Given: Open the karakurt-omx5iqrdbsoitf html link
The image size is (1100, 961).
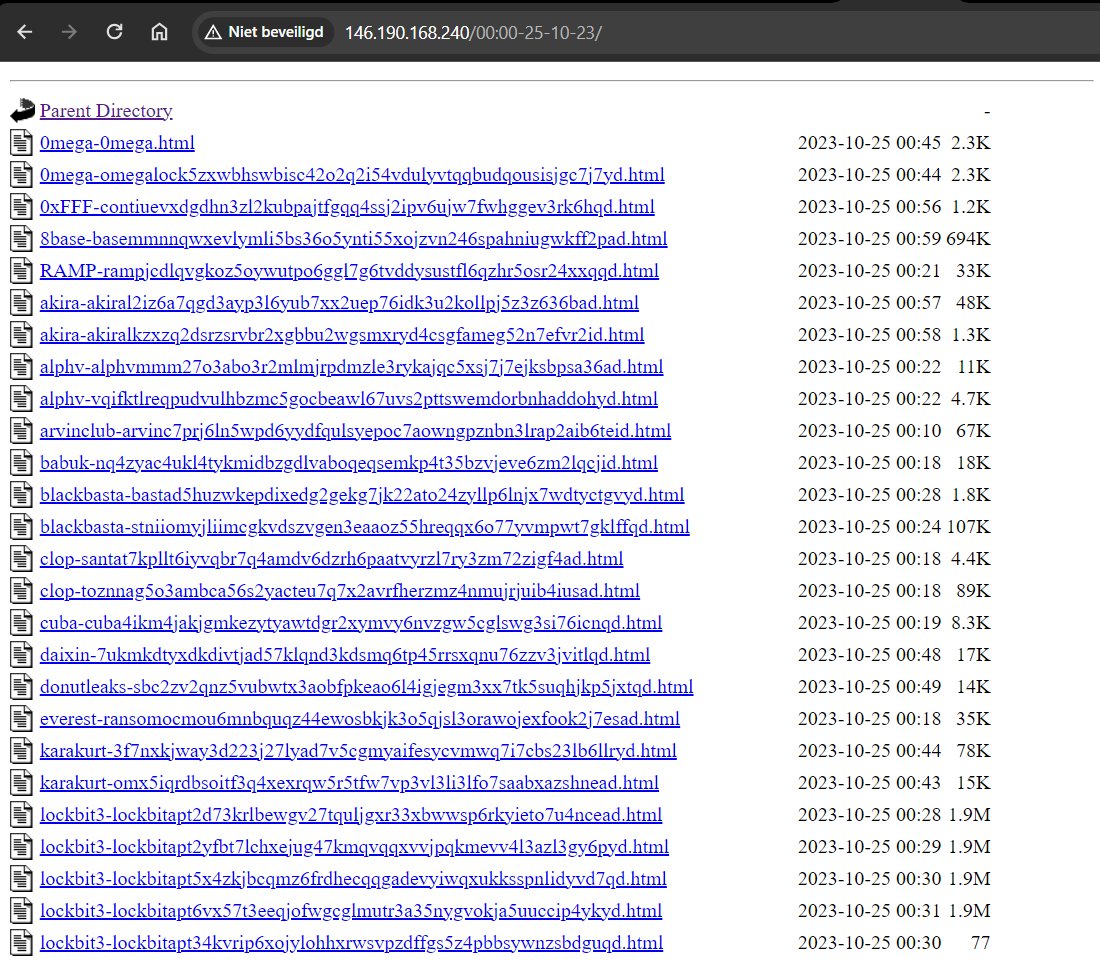Looking at the screenshot, I should 349,783.
